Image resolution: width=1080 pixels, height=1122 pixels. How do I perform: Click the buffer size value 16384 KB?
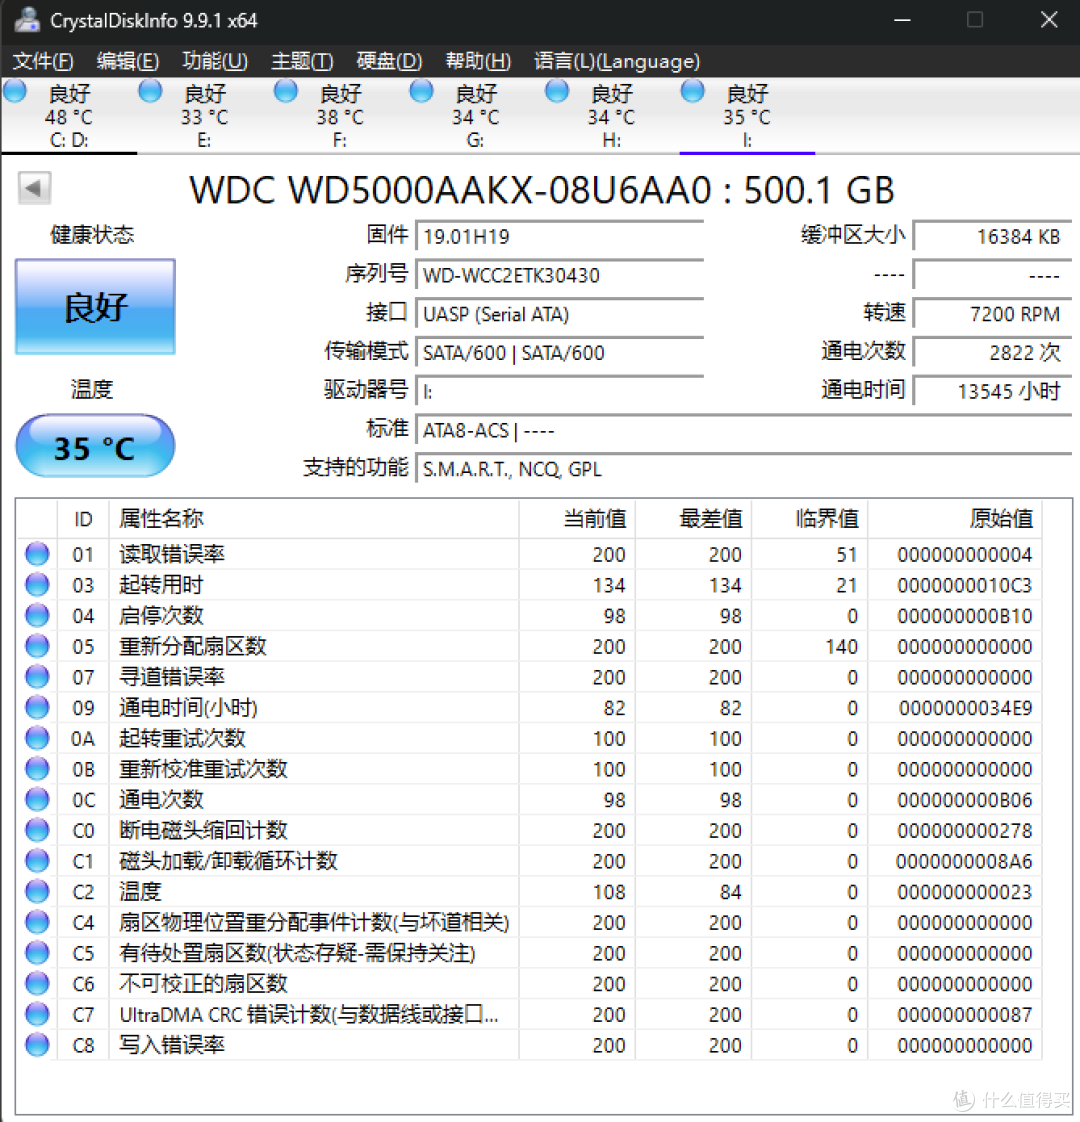[992, 236]
